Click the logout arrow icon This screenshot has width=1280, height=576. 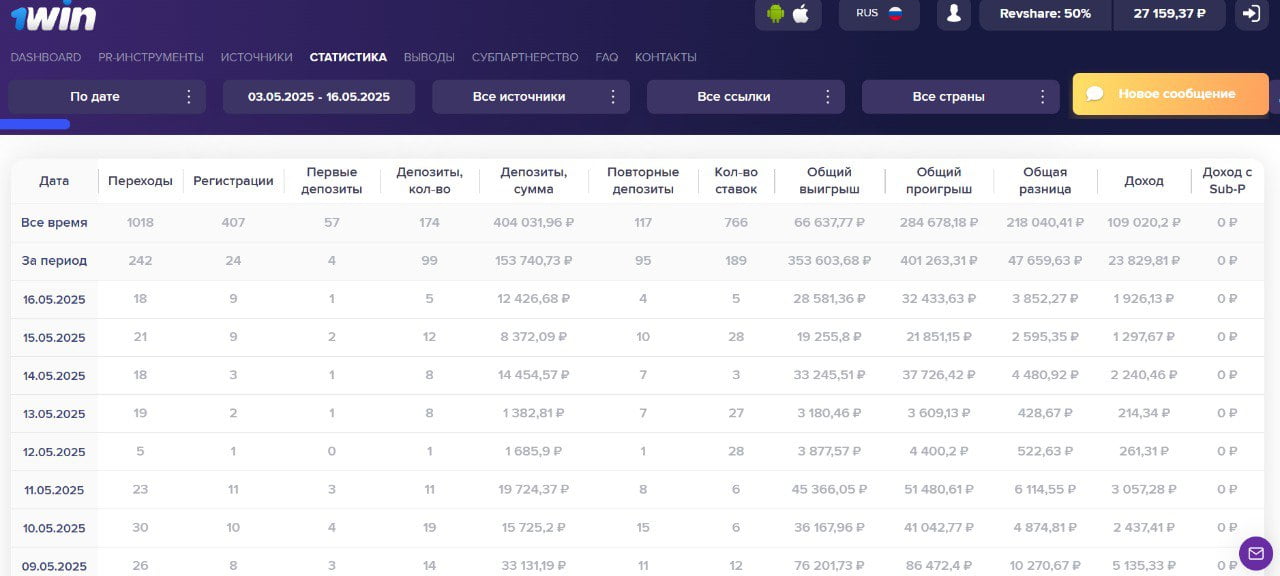point(1251,14)
